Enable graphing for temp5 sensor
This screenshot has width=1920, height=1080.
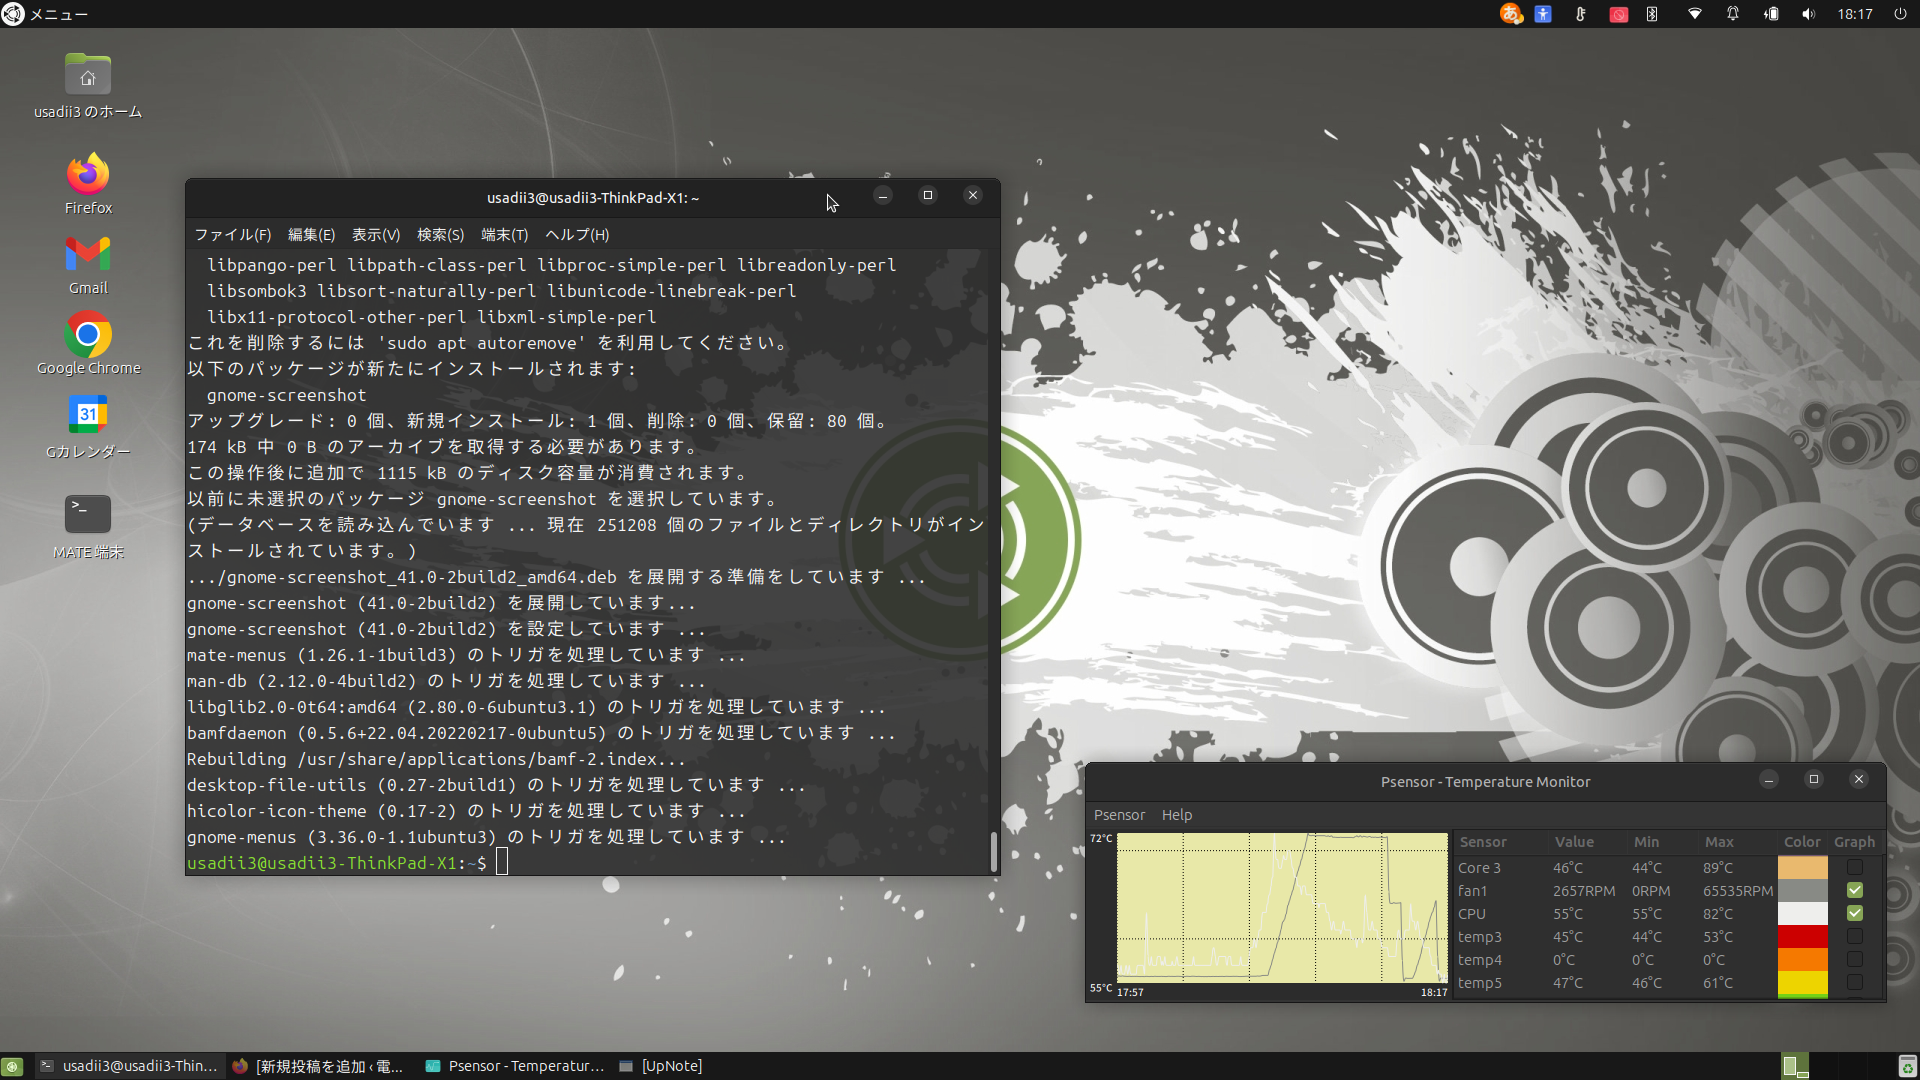pyautogui.click(x=1855, y=983)
